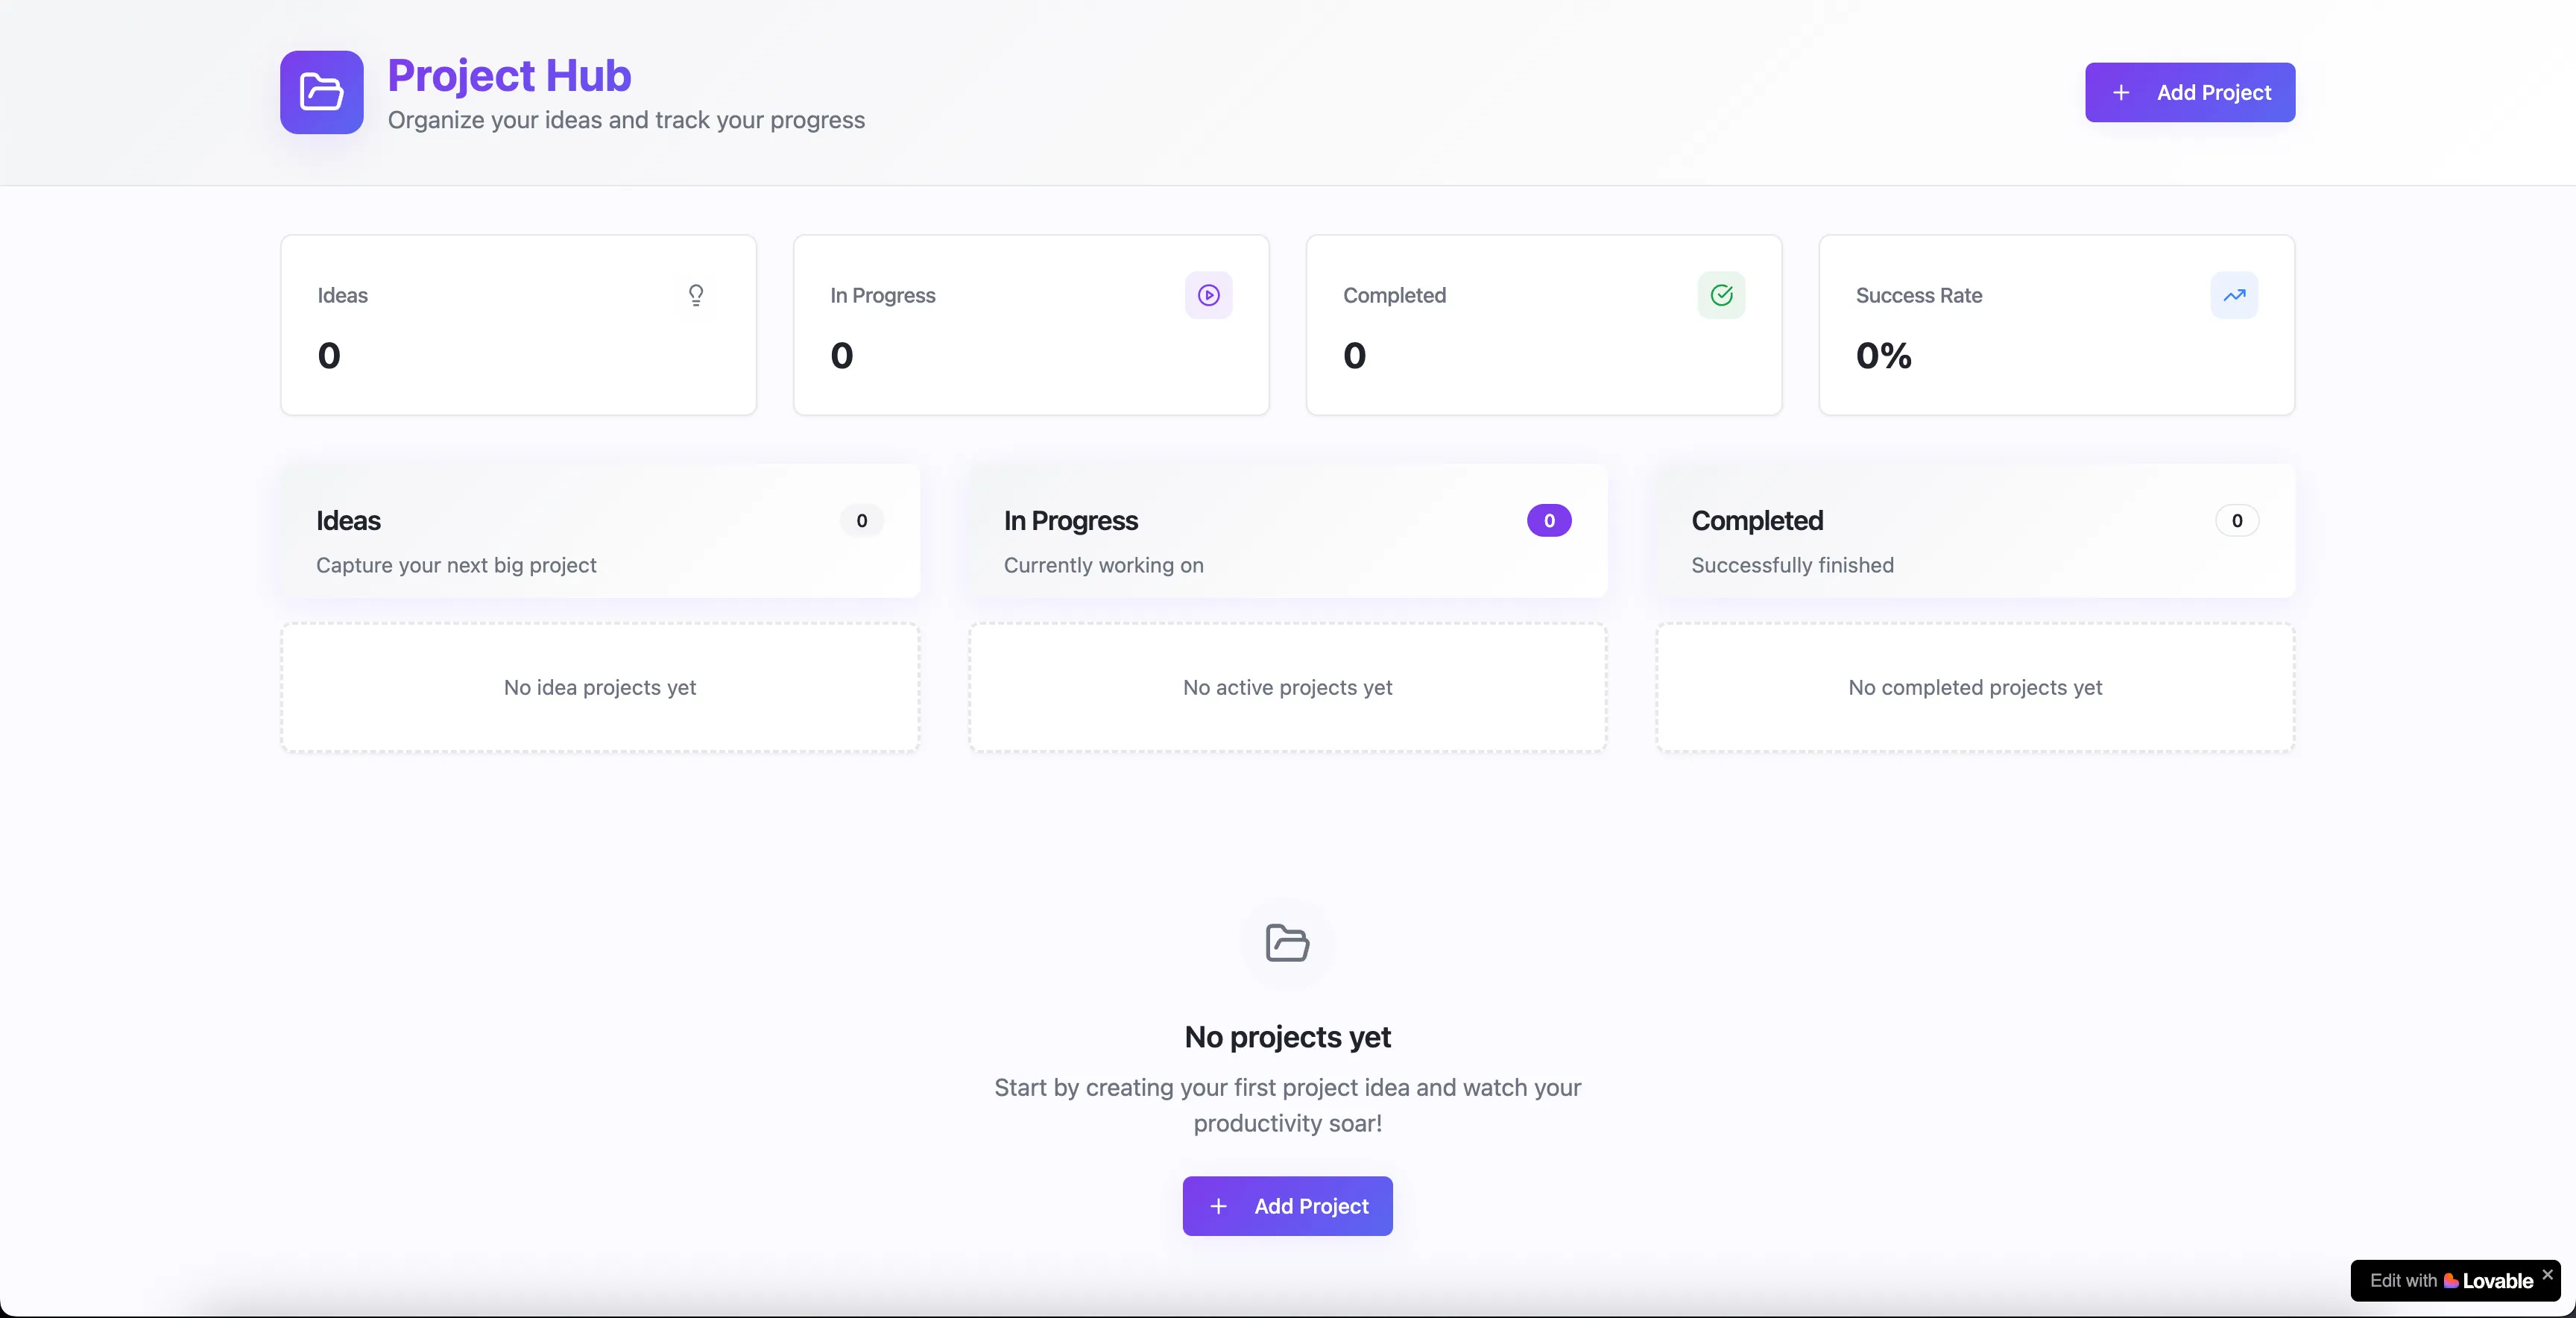The width and height of the screenshot is (2576, 1318).
Task: Click the Start by creating your first project idea text
Action: (1287, 1105)
